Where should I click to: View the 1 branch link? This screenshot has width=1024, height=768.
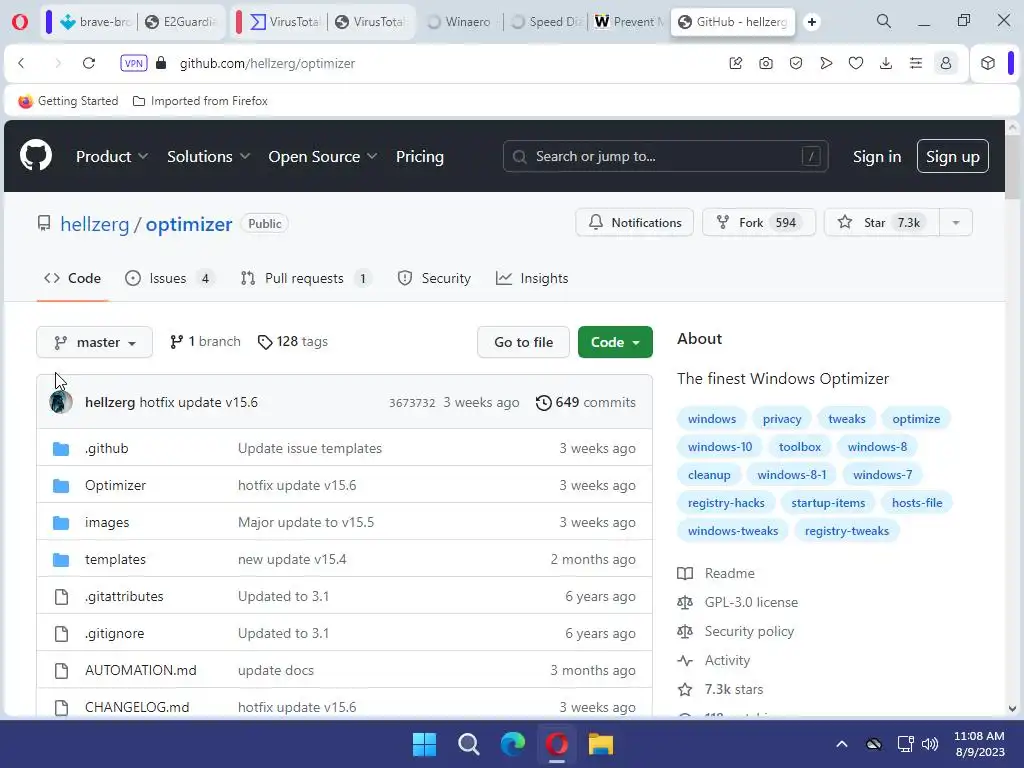(x=205, y=342)
